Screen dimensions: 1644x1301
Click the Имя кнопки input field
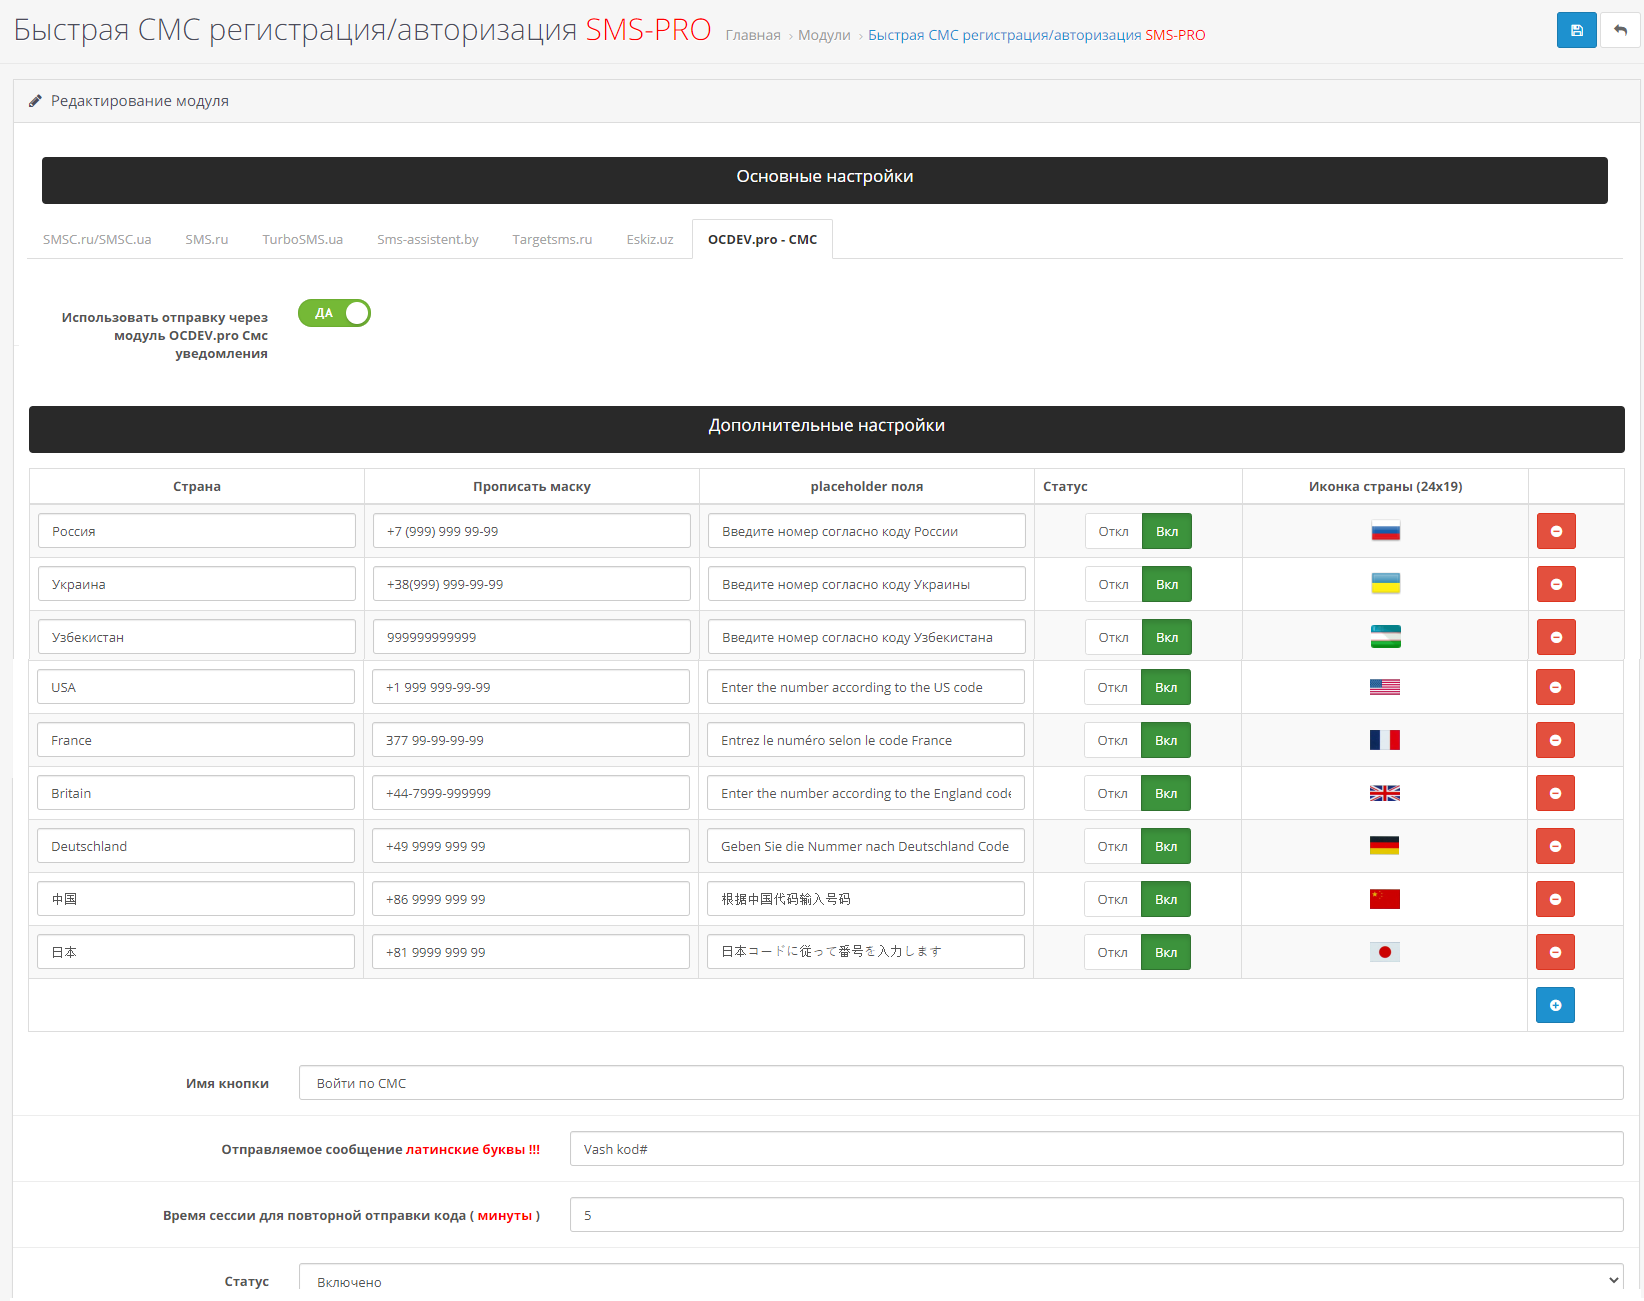pos(960,1083)
